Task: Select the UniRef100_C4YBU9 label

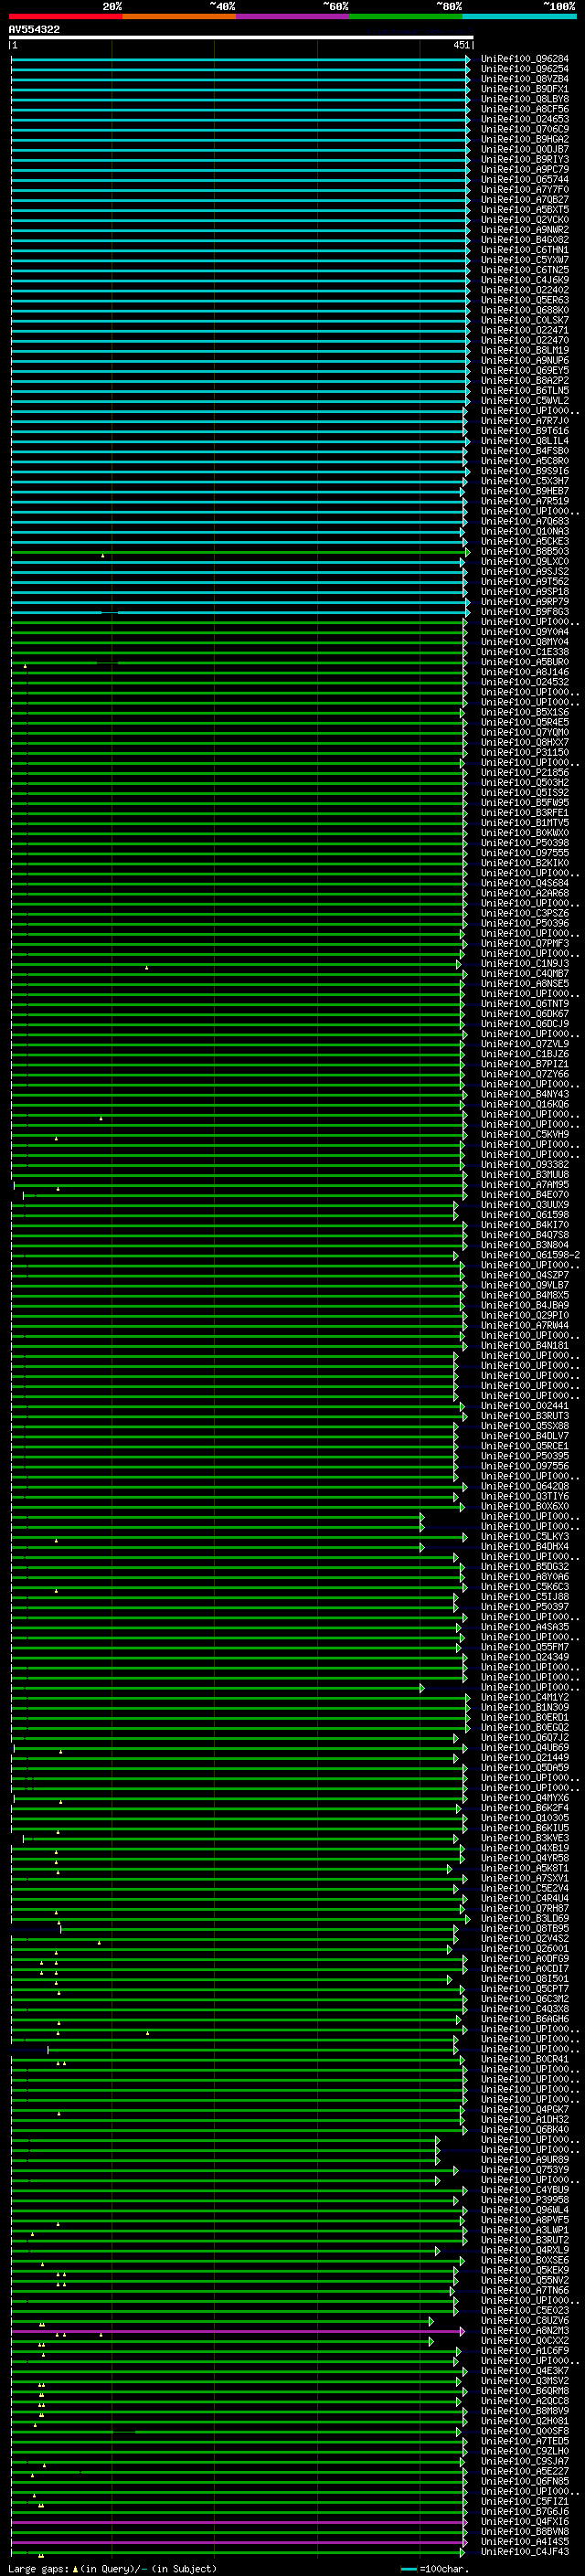Action: coord(524,2189)
